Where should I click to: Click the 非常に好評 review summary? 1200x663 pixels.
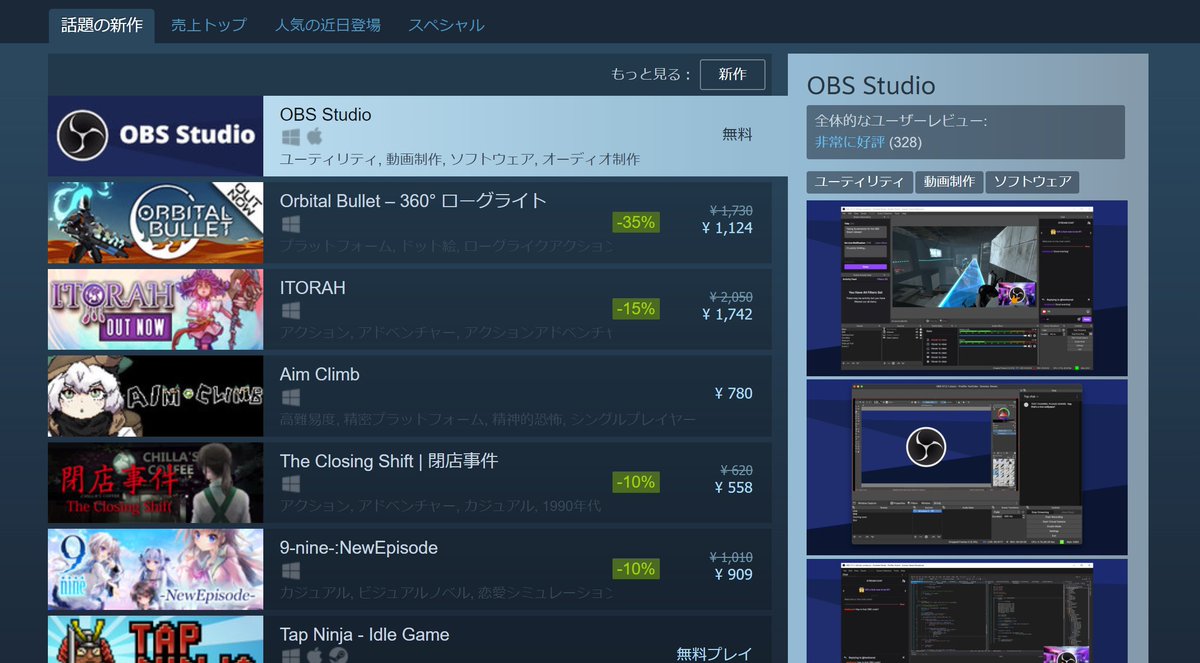click(849, 142)
